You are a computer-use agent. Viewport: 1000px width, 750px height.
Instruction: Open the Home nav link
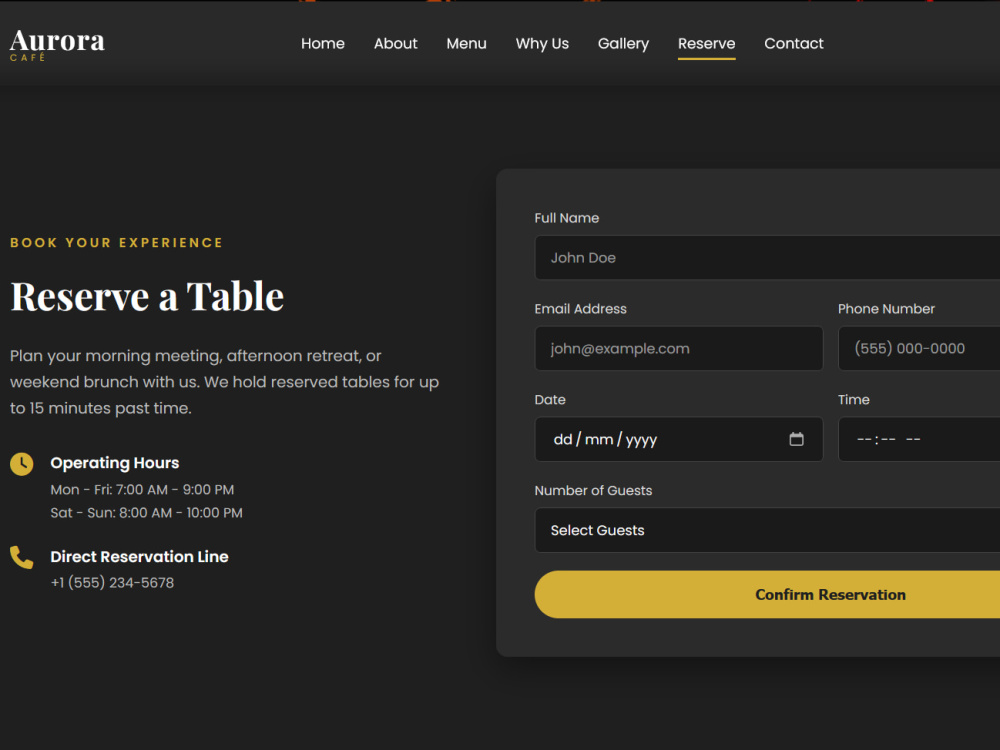[x=323, y=43]
